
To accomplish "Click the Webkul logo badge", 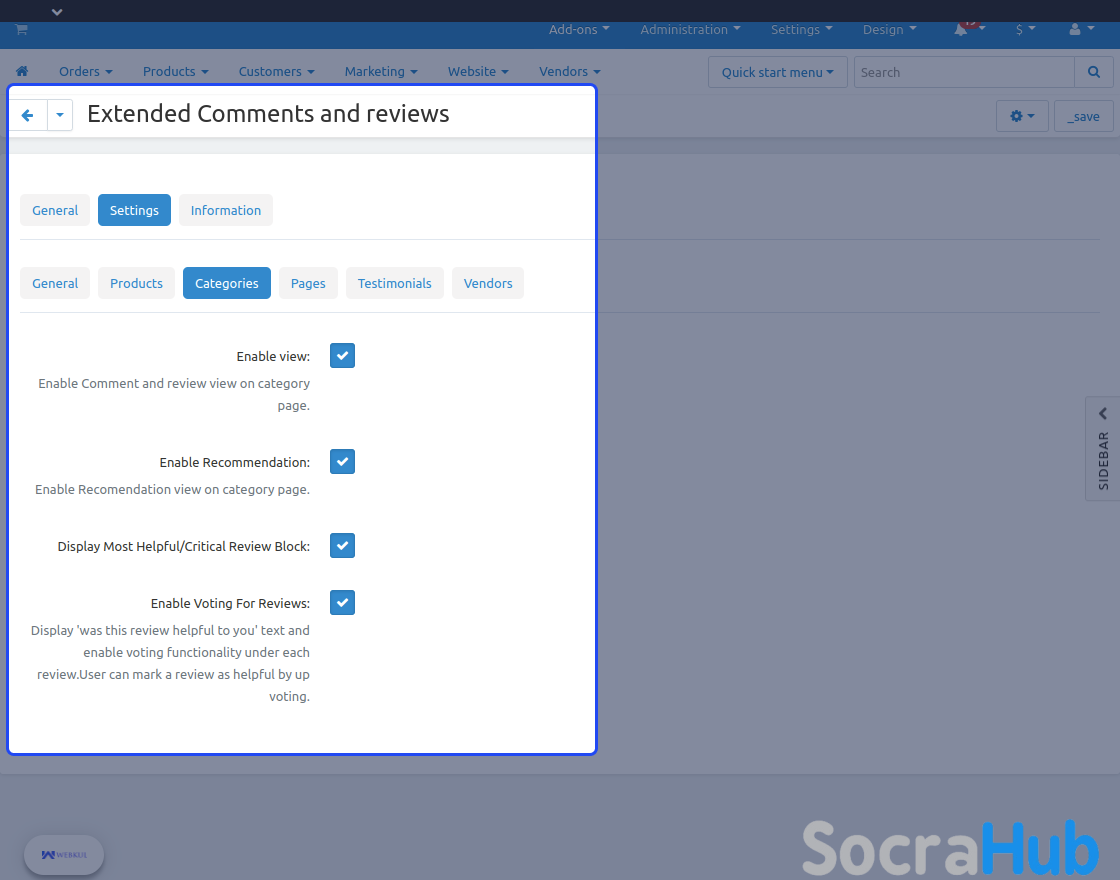I will click(x=64, y=855).
